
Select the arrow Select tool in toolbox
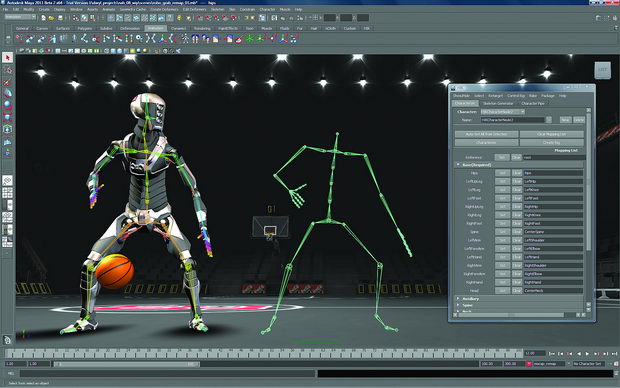[x=8, y=58]
